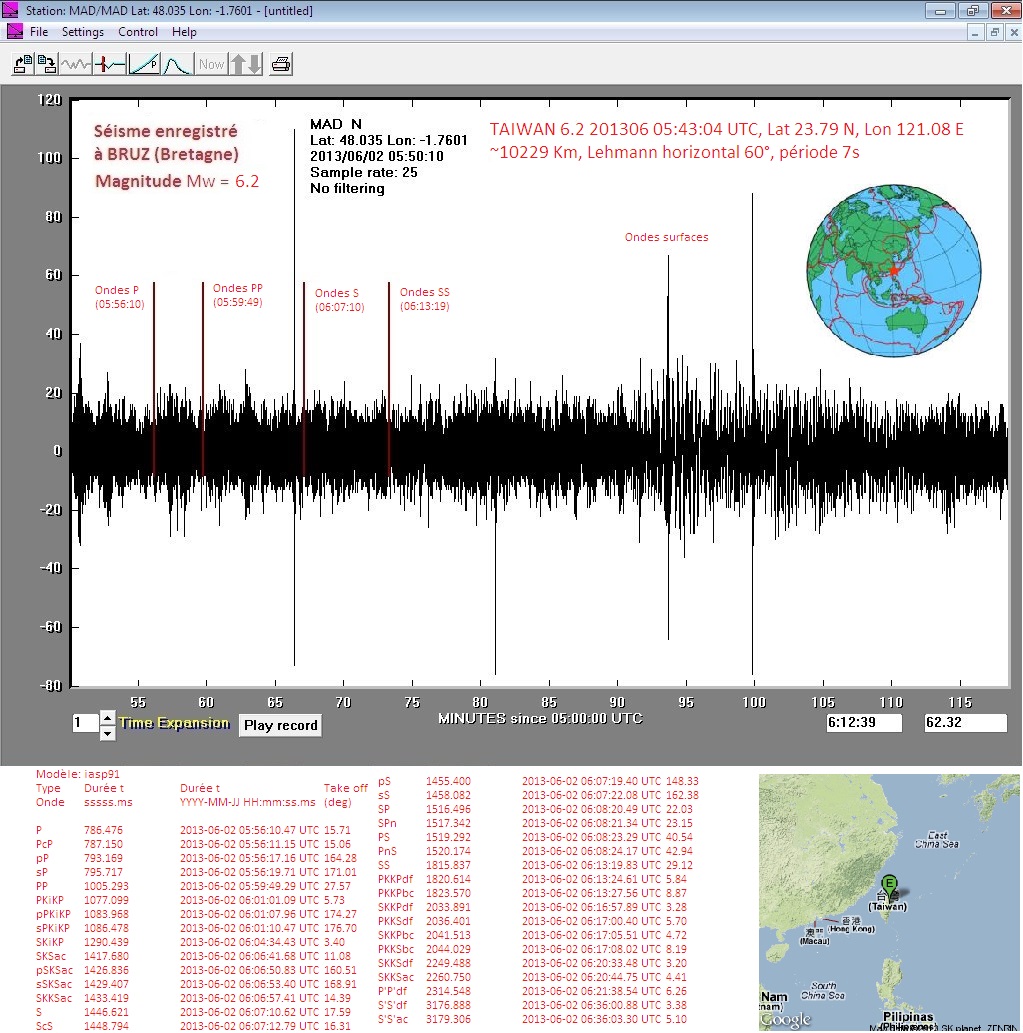Image resolution: width=1023 pixels, height=1033 pixels.
Task: Increase Time Expansion with the up arrow
Action: tap(108, 718)
